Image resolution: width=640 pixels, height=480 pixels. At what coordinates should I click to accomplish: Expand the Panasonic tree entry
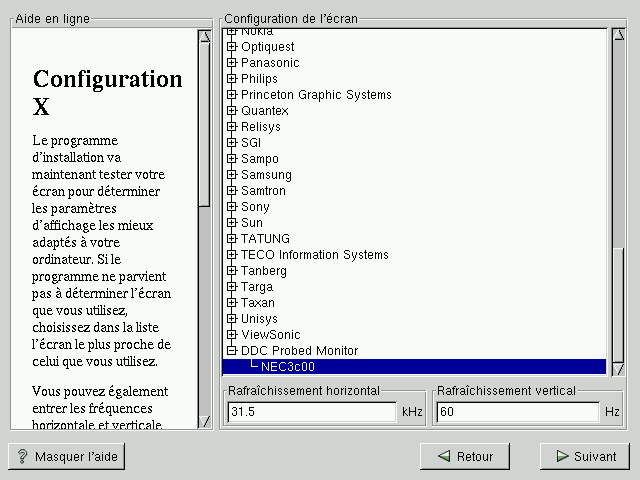point(232,63)
